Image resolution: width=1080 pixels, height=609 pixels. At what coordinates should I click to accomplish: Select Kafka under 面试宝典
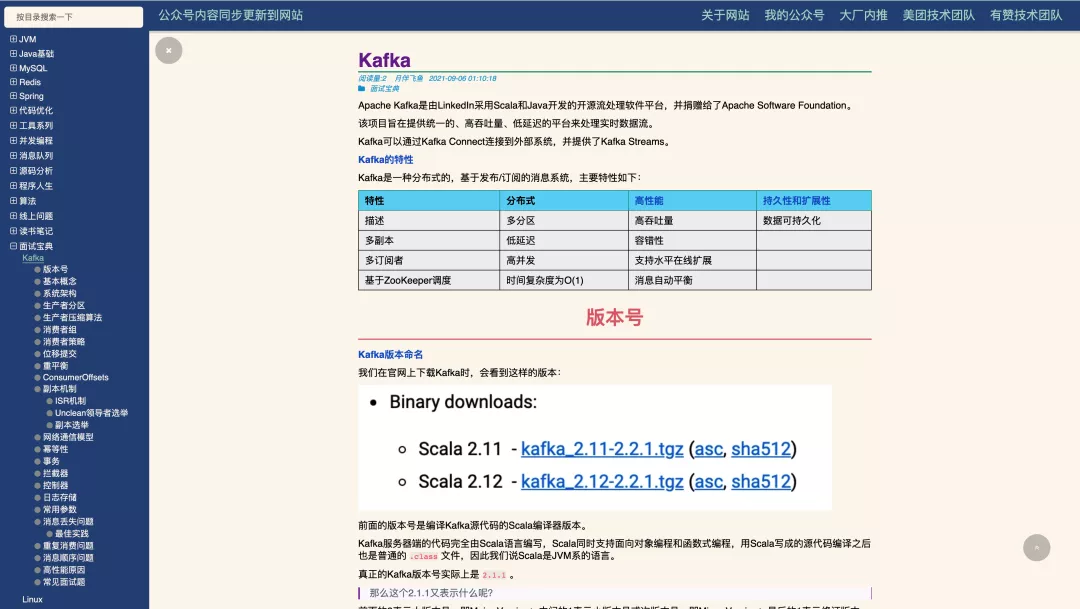click(34, 257)
